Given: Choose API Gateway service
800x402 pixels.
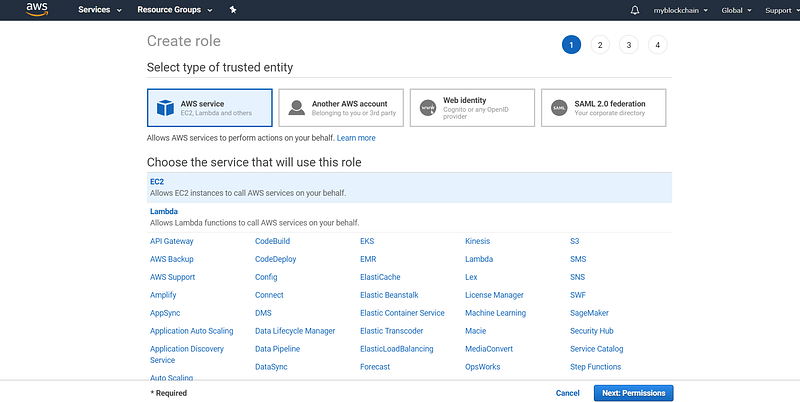Looking at the screenshot, I should pos(171,241).
